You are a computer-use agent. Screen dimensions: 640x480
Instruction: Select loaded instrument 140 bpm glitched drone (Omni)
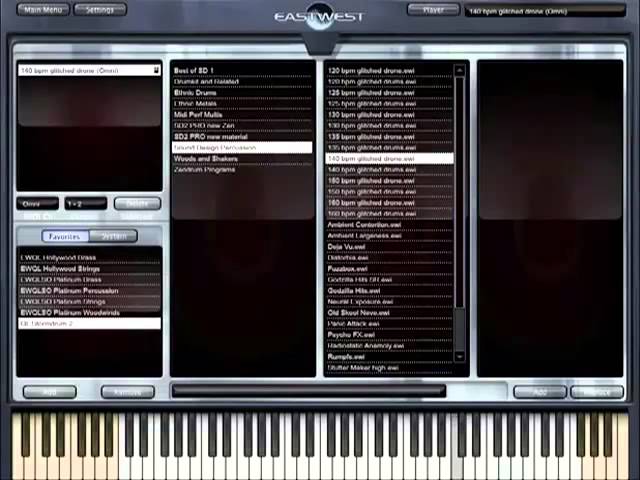point(89,70)
